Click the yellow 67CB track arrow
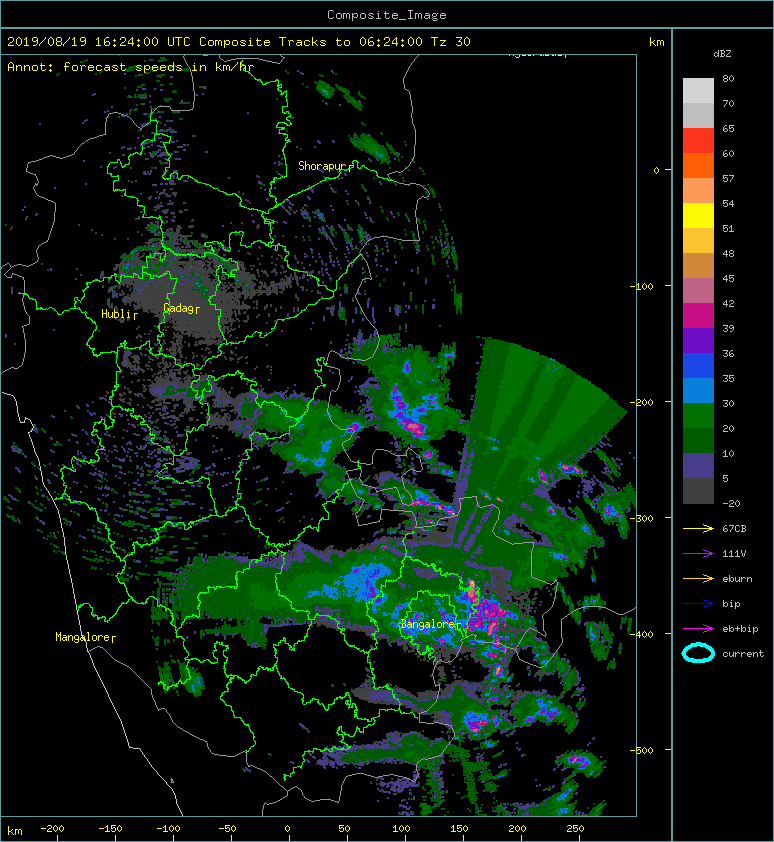774x842 pixels. tap(698, 528)
